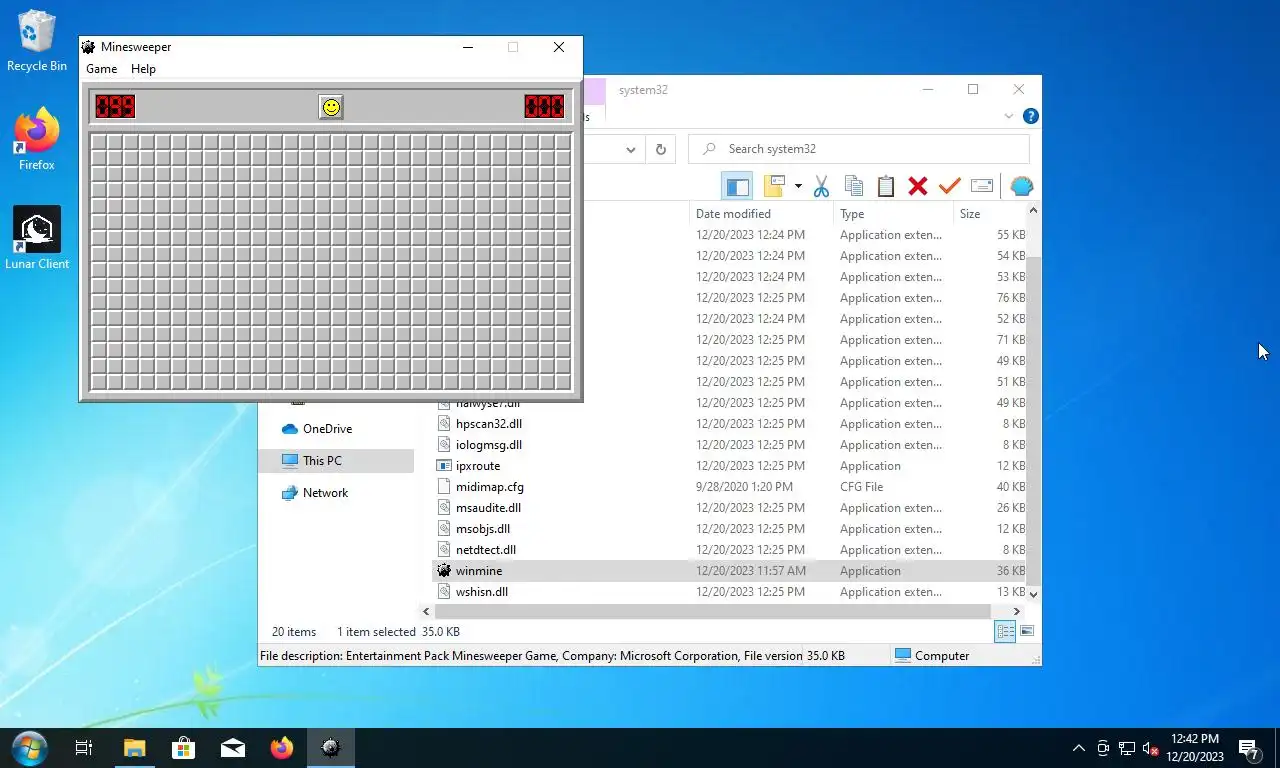Click the scroll up arrow in file list

tap(1033, 211)
